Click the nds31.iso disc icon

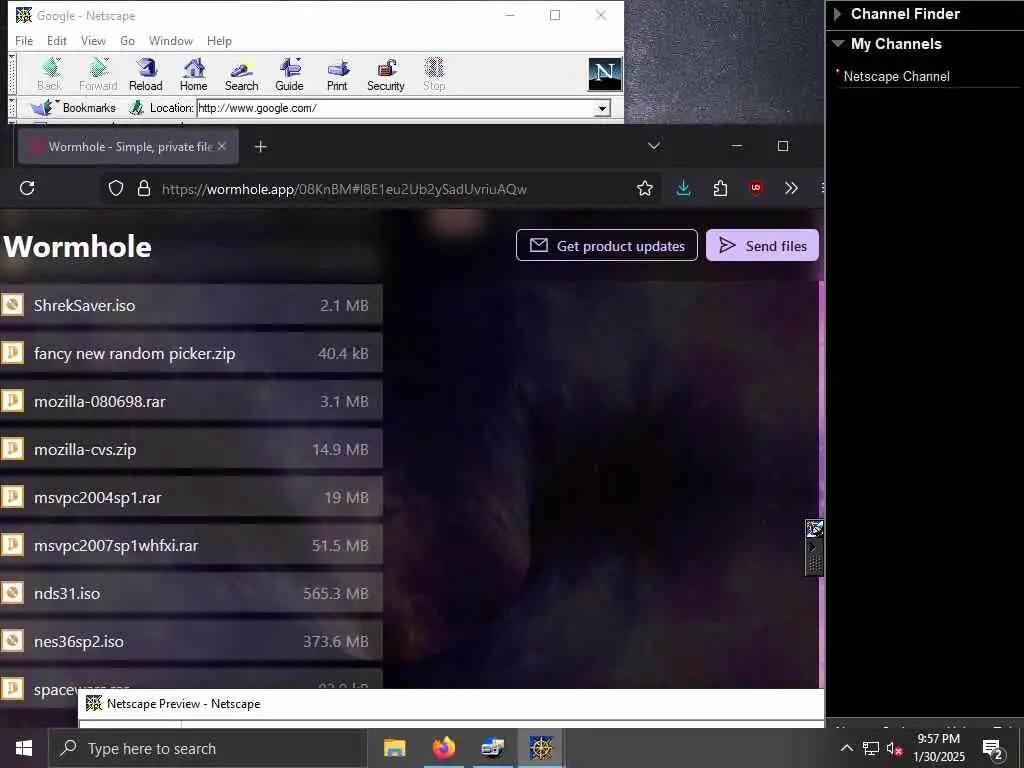12,593
